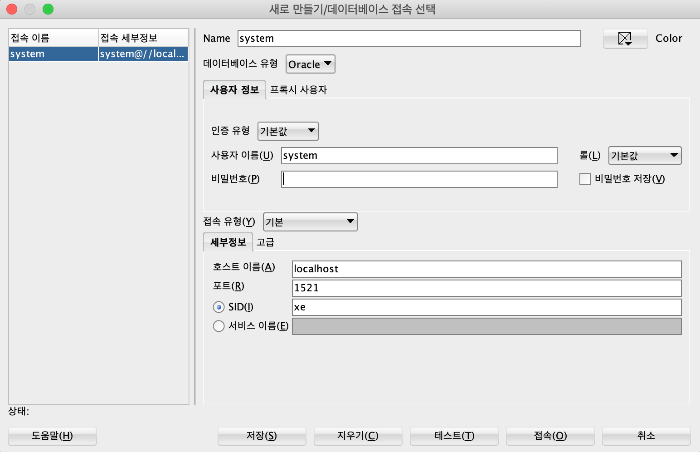
Task: Select the system connection row
Action: pos(98,54)
